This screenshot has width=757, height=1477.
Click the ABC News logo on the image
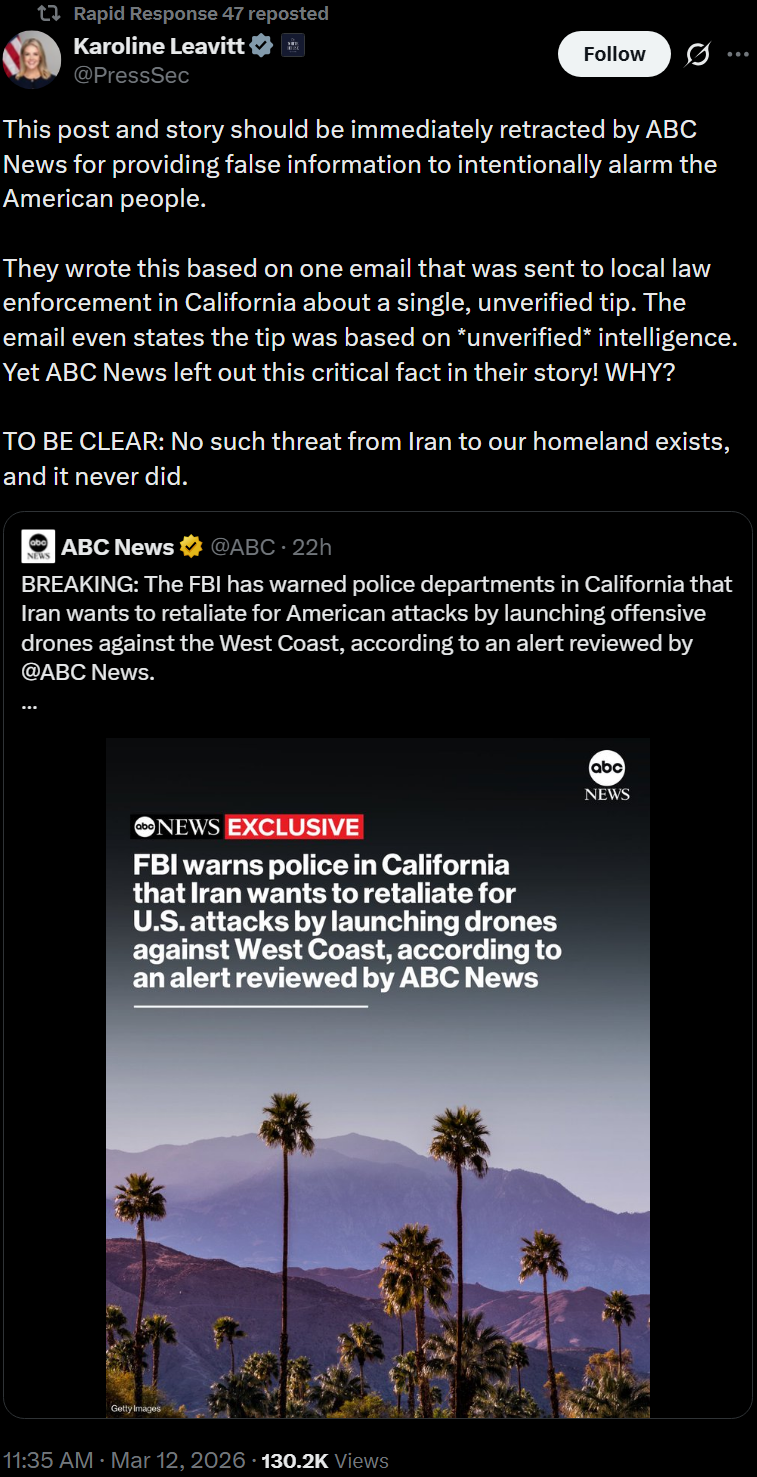[606, 777]
